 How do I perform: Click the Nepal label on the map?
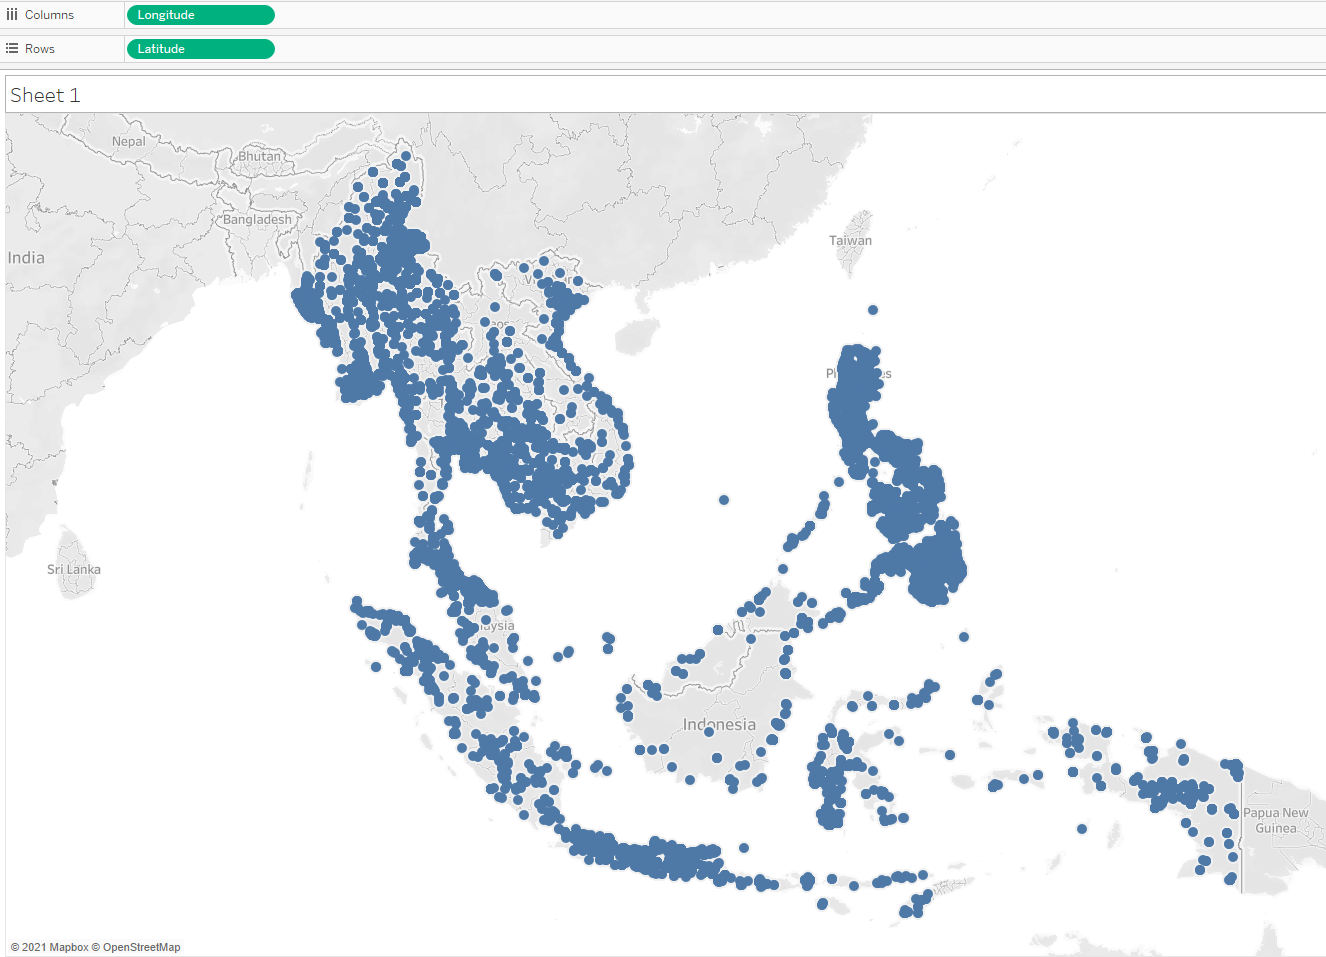tap(128, 142)
